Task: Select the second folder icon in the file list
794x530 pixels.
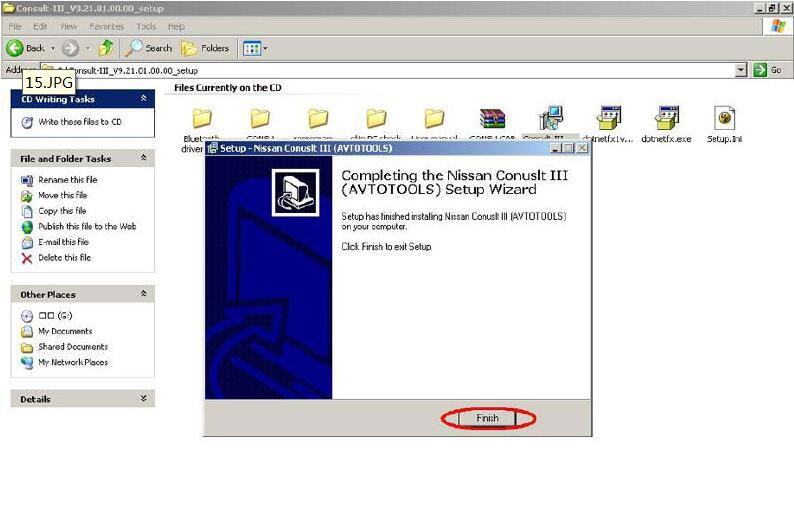Action: 260,118
